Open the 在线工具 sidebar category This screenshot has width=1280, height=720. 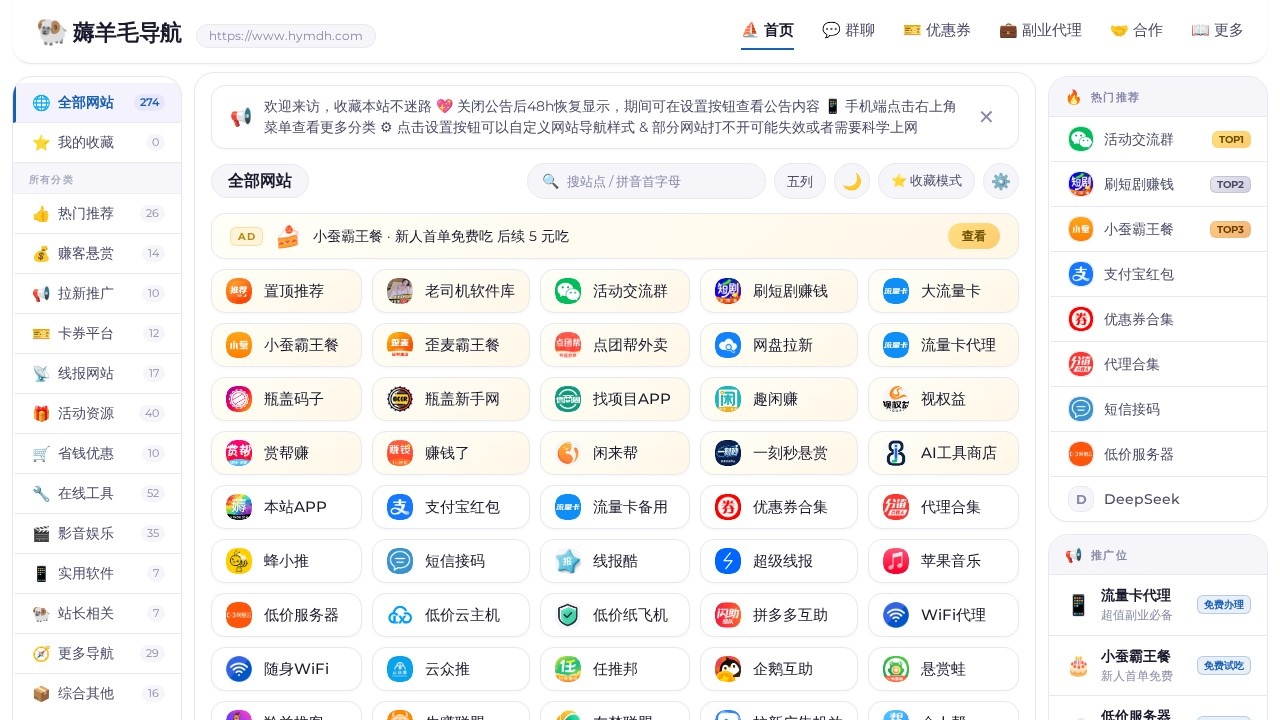(x=98, y=493)
